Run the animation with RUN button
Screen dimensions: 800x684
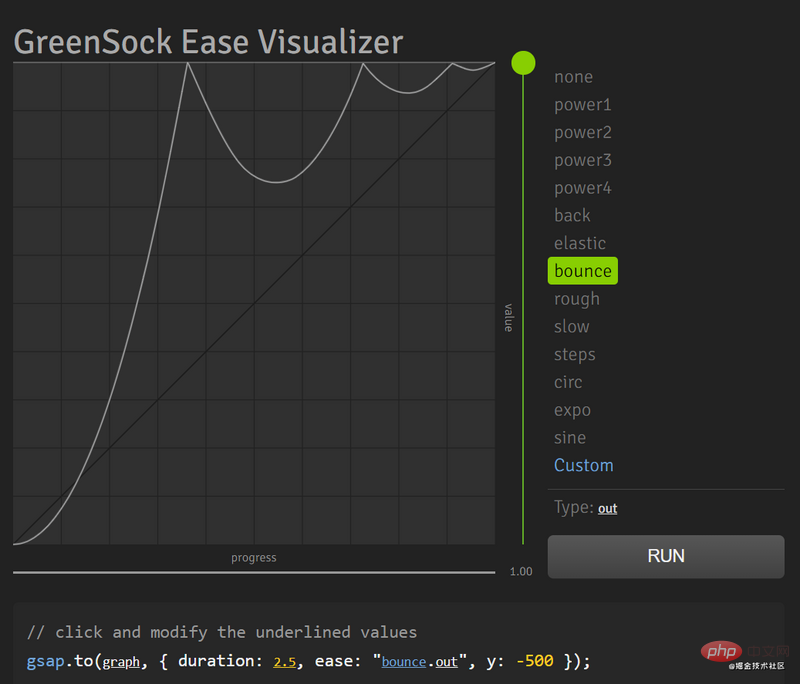666,556
